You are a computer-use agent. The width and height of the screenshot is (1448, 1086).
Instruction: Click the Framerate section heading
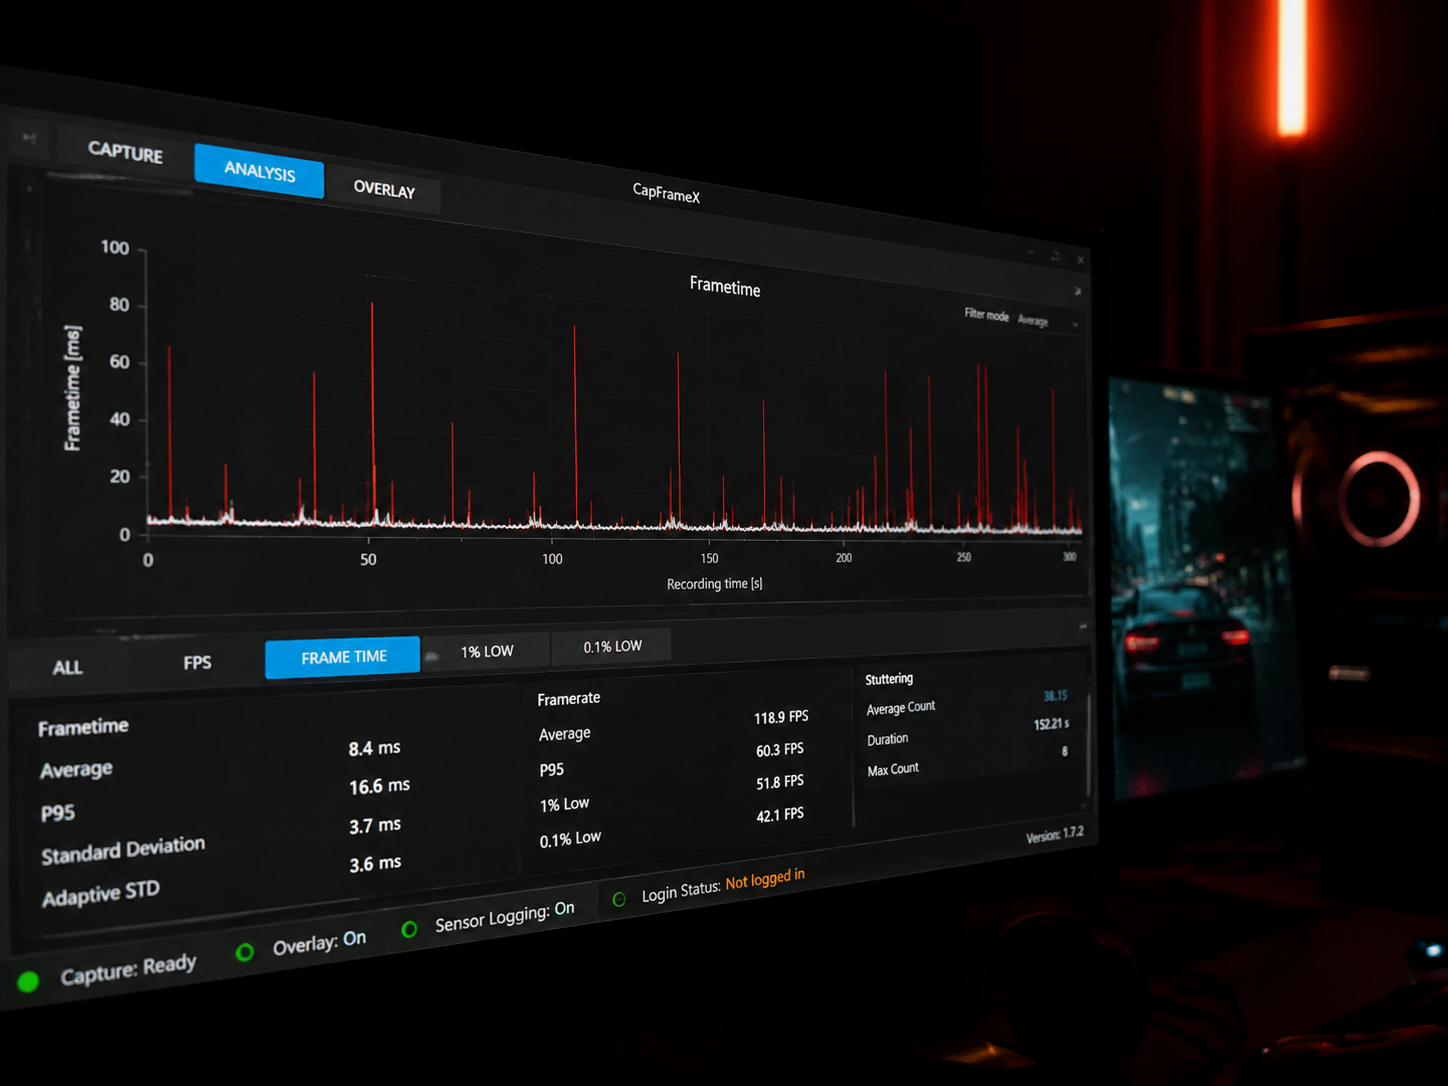click(x=569, y=698)
